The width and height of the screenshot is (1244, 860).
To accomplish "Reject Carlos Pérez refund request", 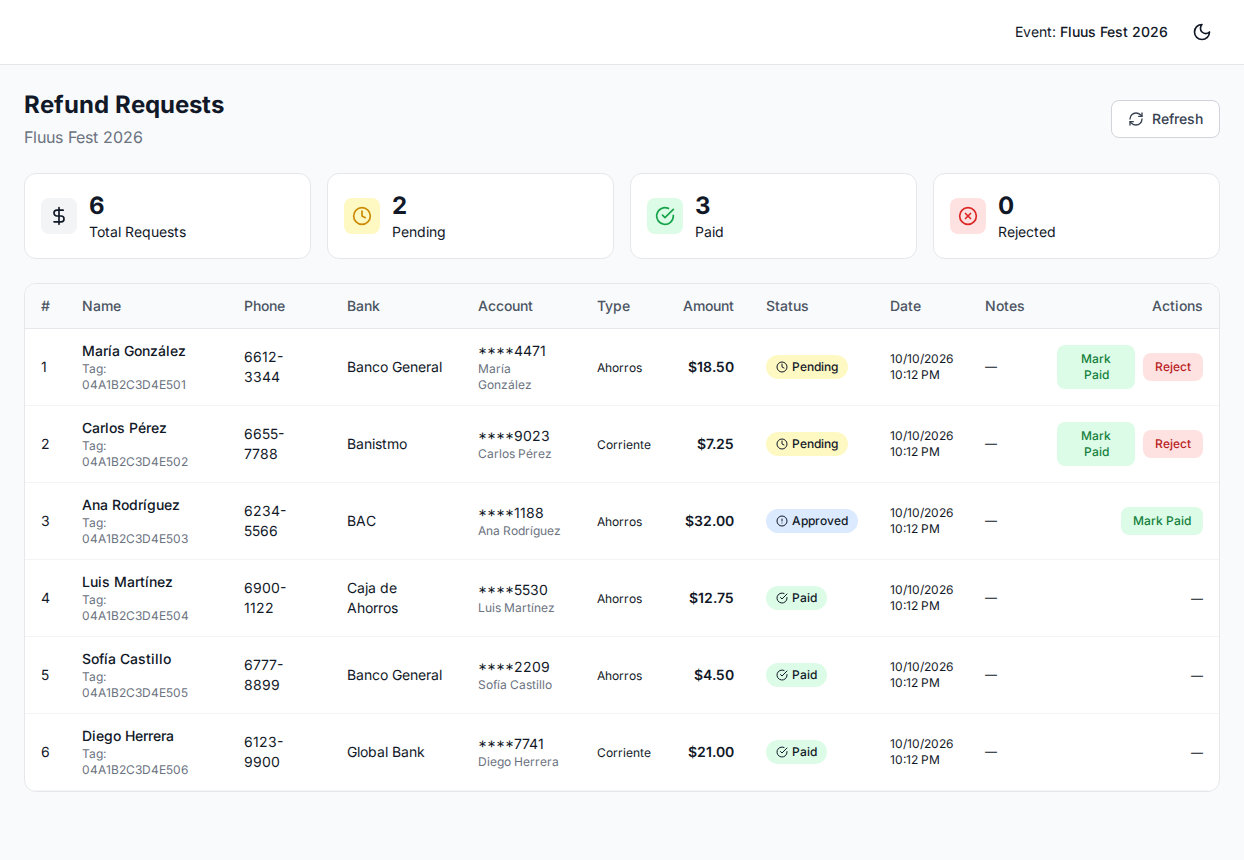I will coord(1173,444).
